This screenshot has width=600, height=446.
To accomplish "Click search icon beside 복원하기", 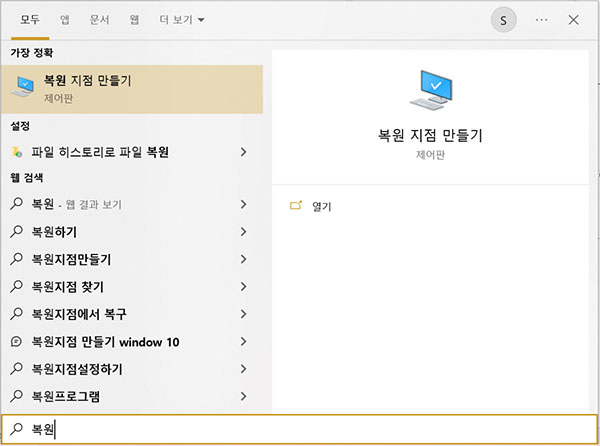I will point(16,231).
